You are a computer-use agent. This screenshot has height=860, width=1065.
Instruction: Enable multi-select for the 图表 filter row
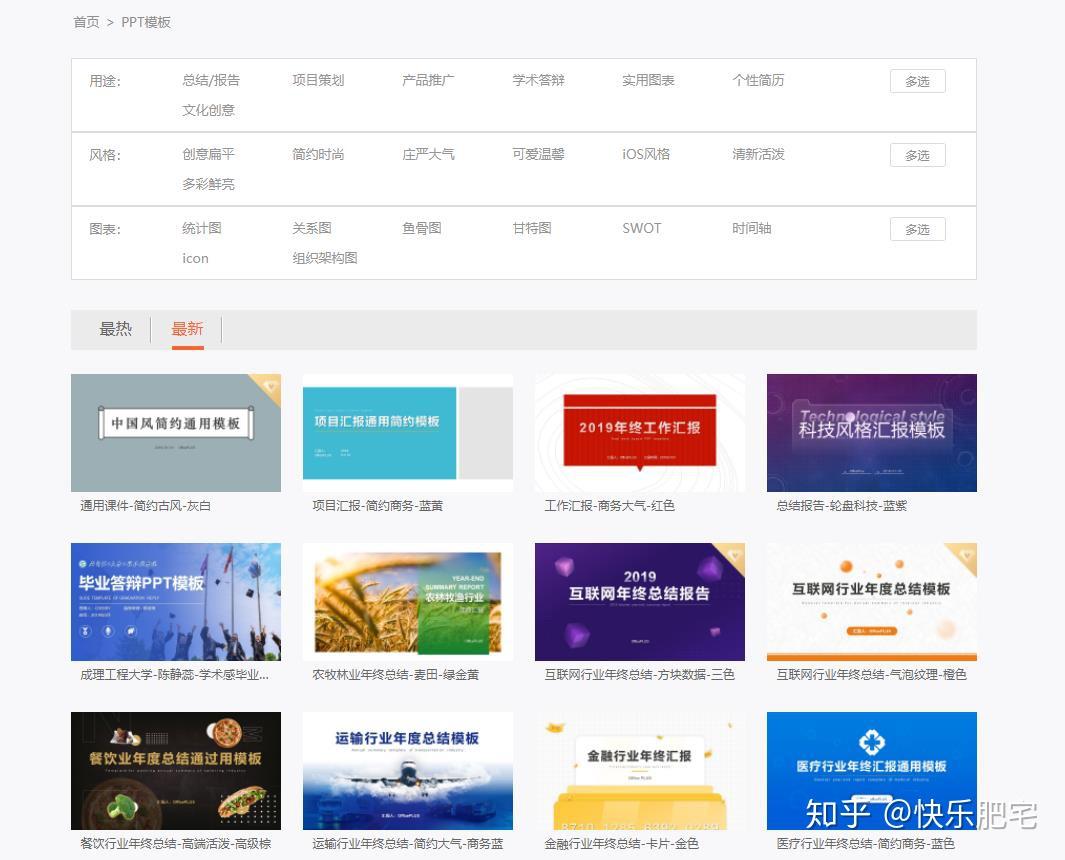(x=916, y=229)
